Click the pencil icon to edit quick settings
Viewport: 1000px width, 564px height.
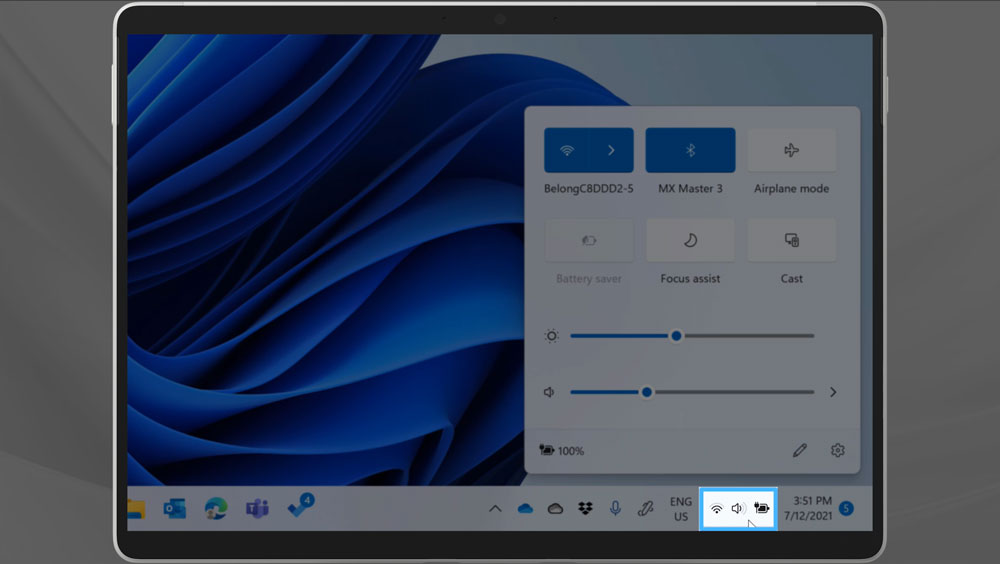click(x=799, y=451)
